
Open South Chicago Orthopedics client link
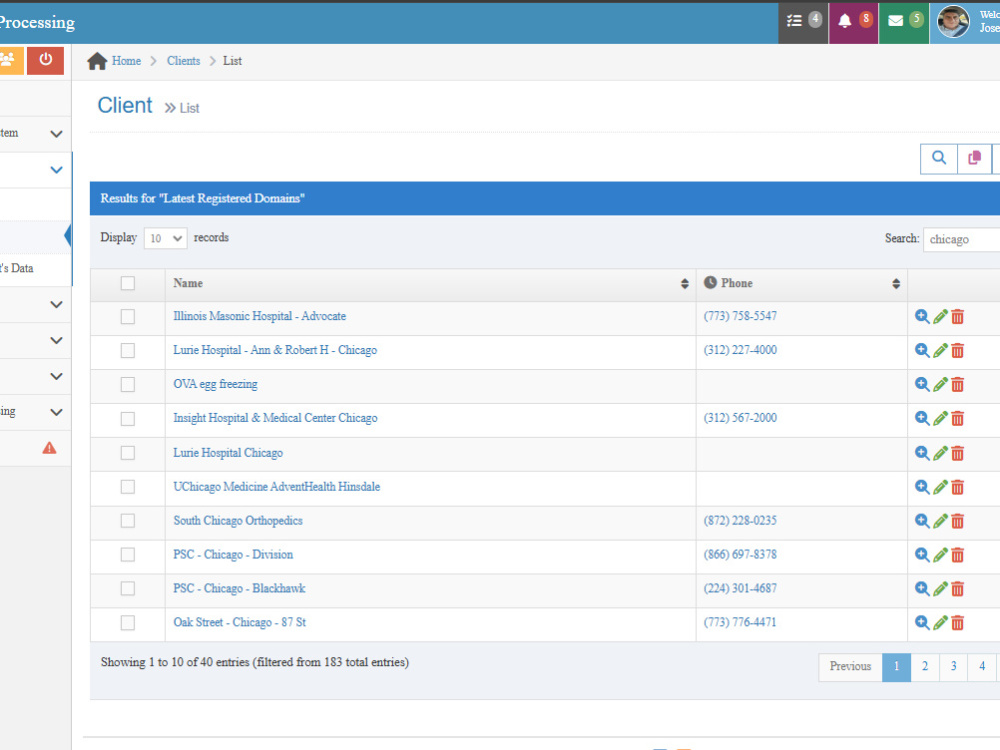238,520
